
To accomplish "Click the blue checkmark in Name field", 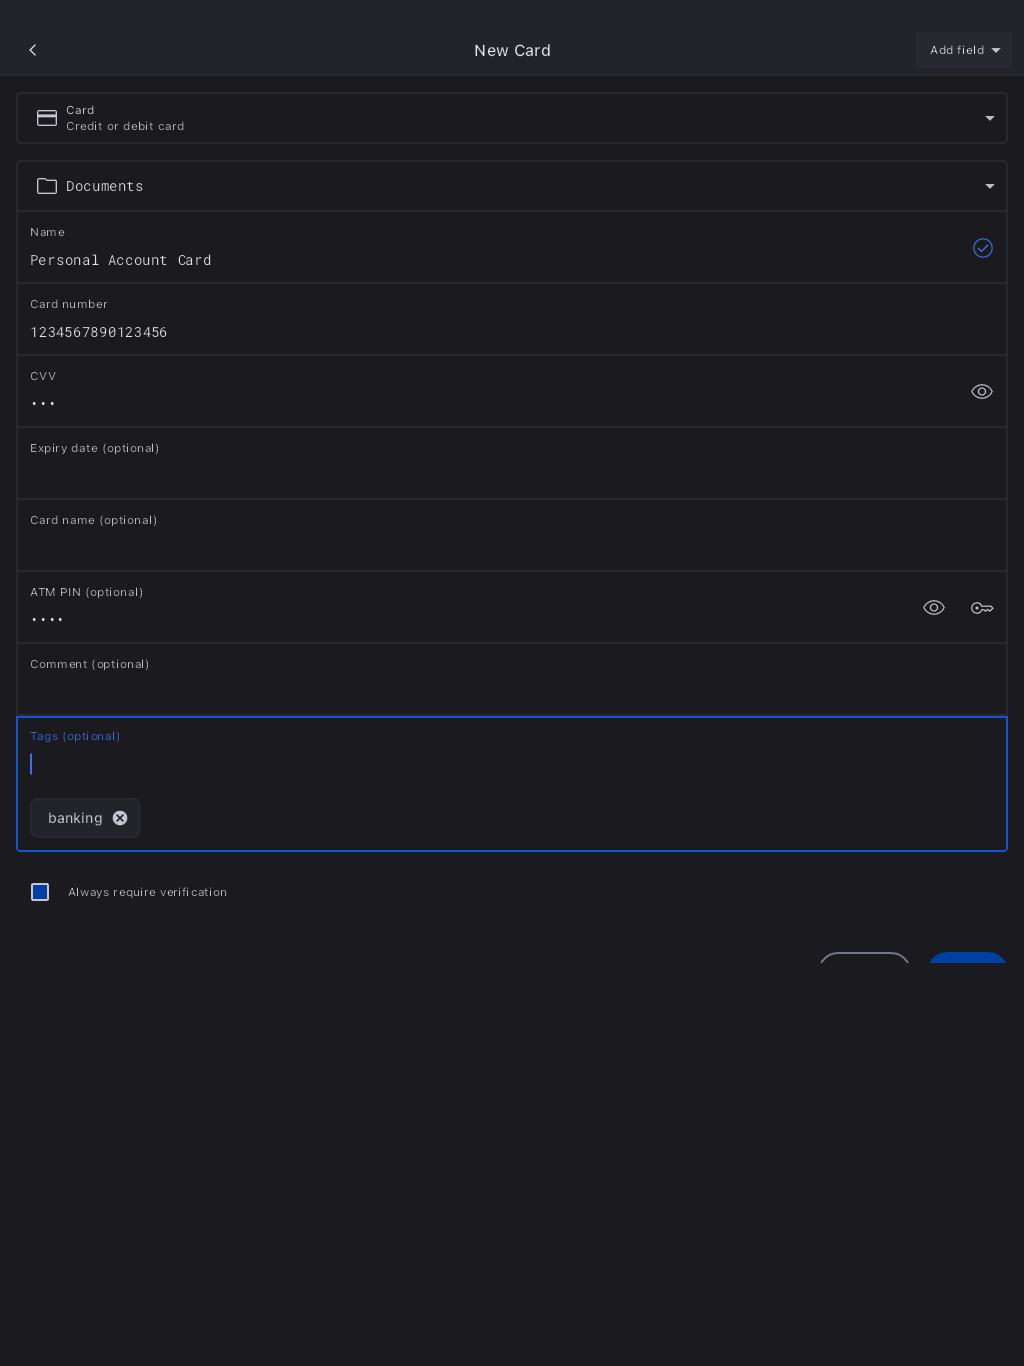I will (982, 248).
